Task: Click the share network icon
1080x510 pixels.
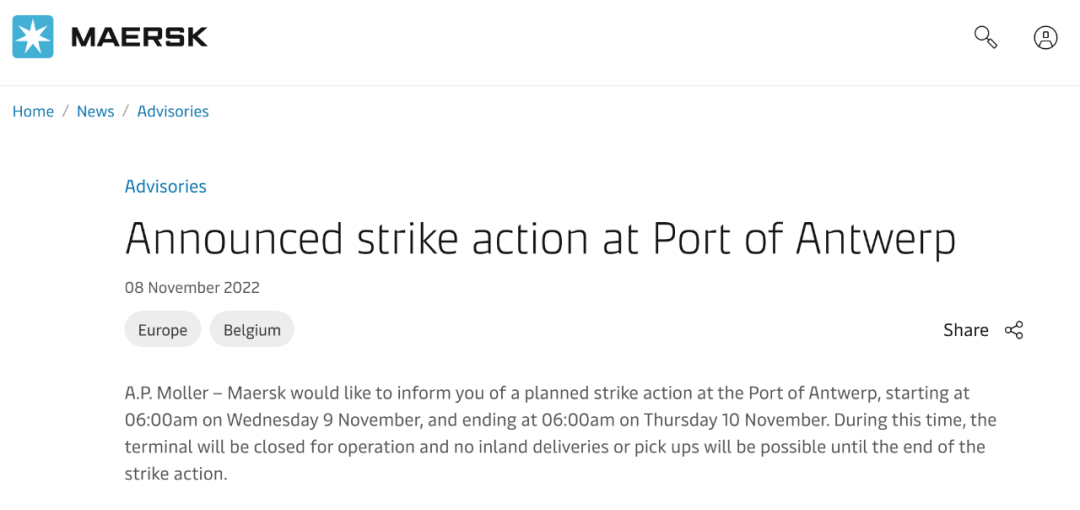Action: pos(1014,330)
